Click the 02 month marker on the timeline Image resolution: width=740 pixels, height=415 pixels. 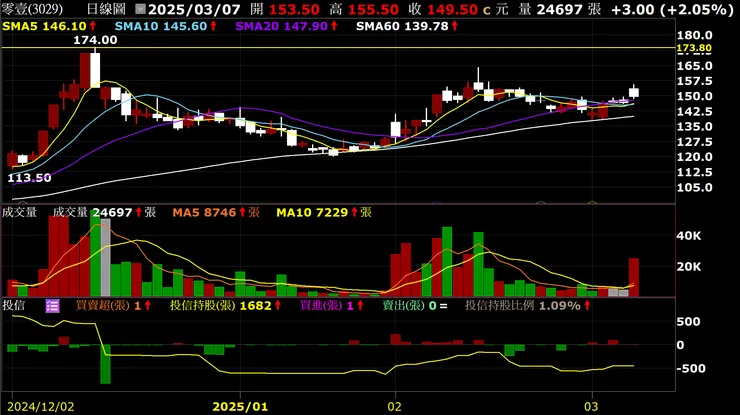[x=395, y=407]
